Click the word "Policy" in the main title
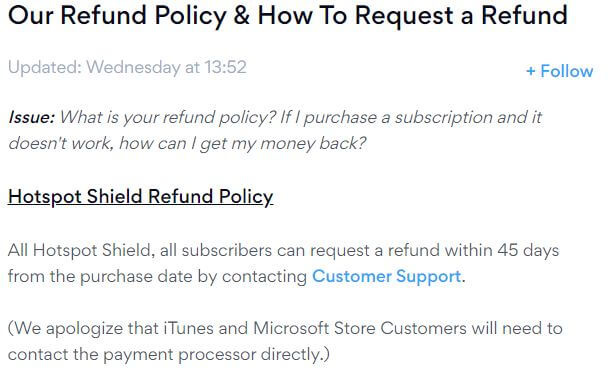Screen dimensions: 610x373 point(190,16)
